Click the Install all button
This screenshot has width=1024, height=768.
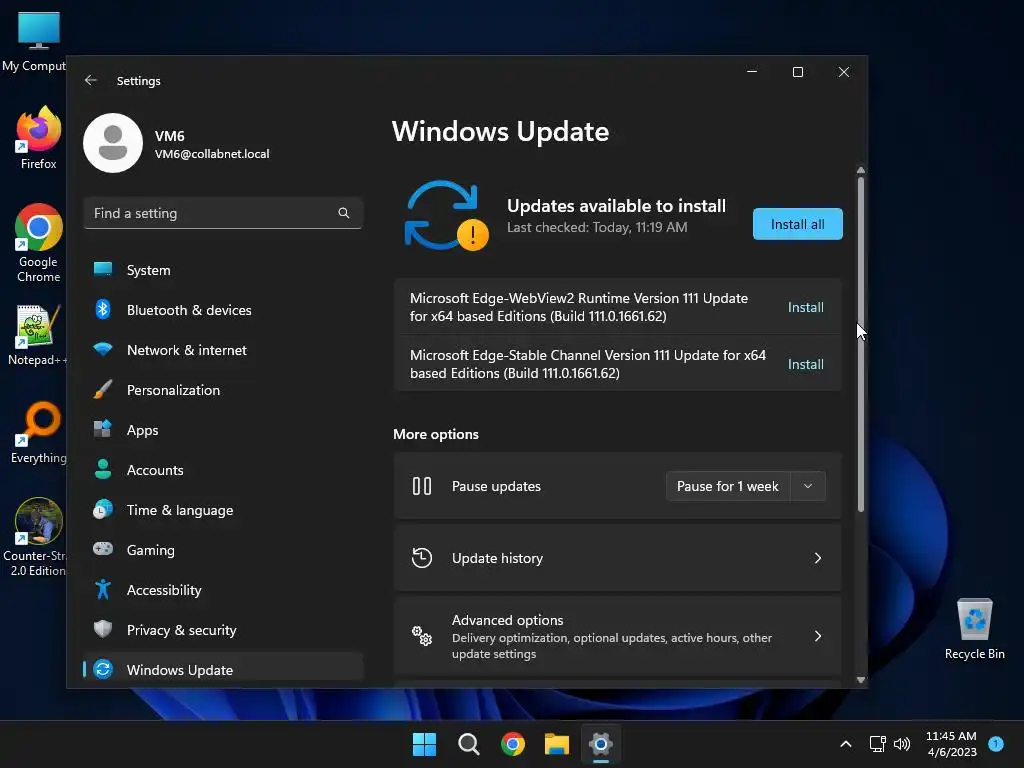coord(797,224)
